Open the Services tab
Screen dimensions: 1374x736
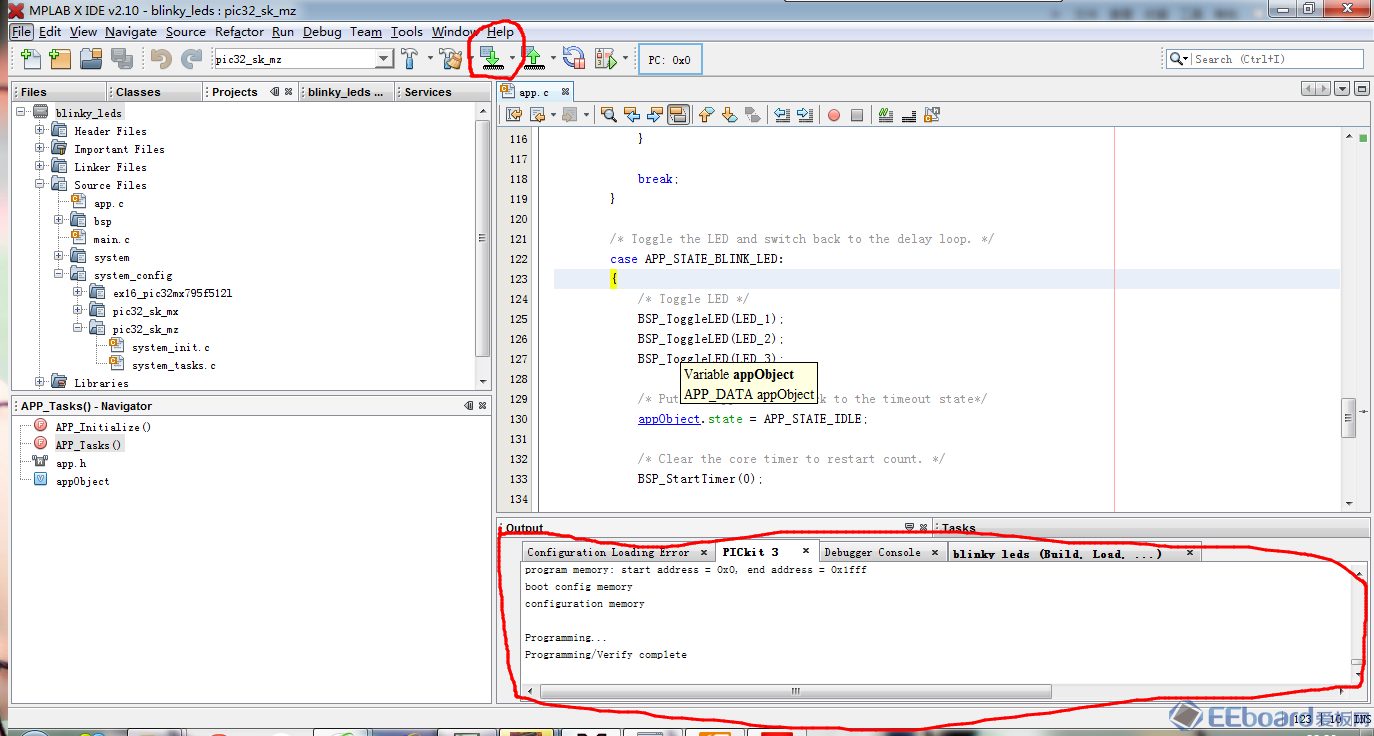pyautogui.click(x=428, y=92)
